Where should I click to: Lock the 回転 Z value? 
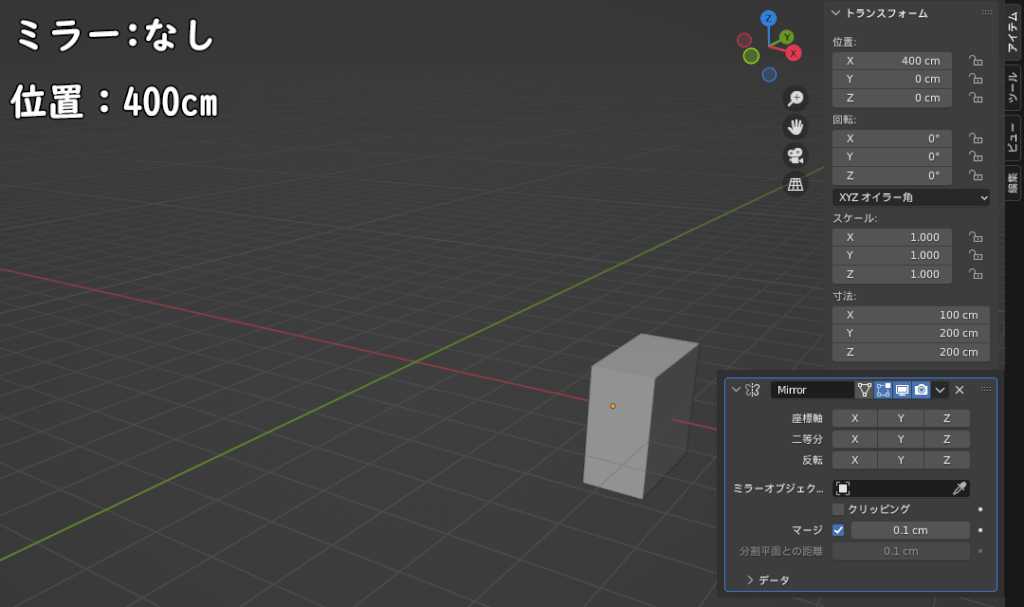coord(976,176)
